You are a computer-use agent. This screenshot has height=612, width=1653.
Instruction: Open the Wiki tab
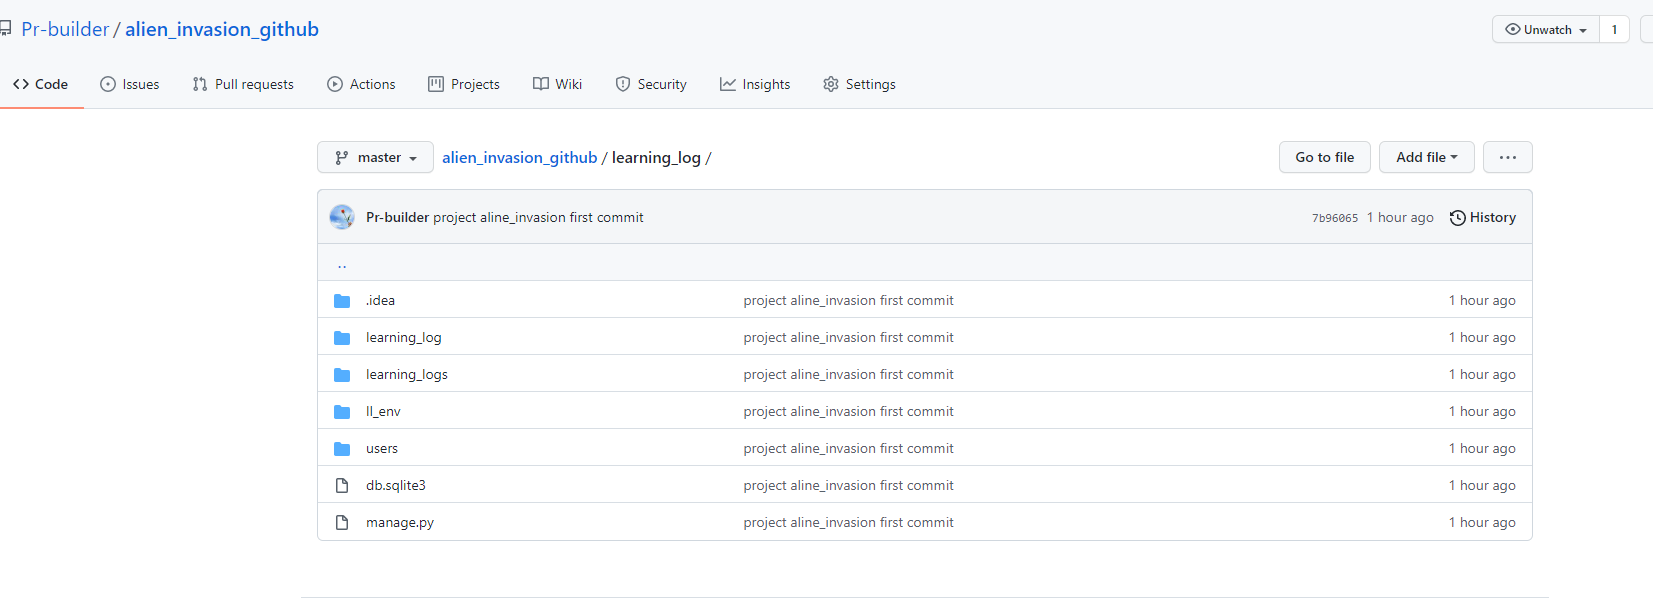coord(557,84)
